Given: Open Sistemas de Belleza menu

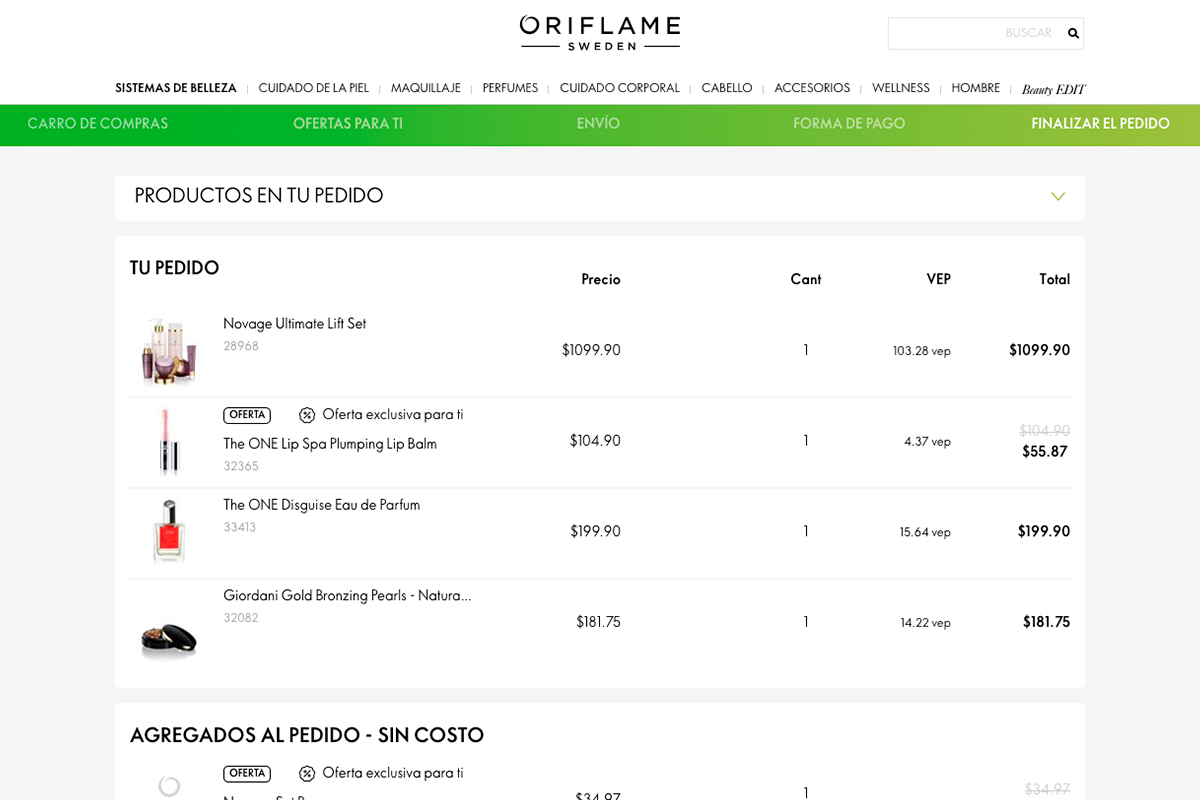Looking at the screenshot, I should [x=176, y=88].
